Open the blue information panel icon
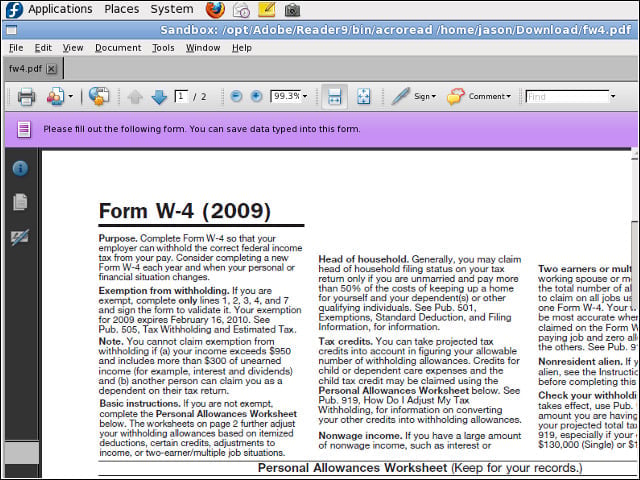The height and width of the screenshot is (480, 640). pos(20,168)
